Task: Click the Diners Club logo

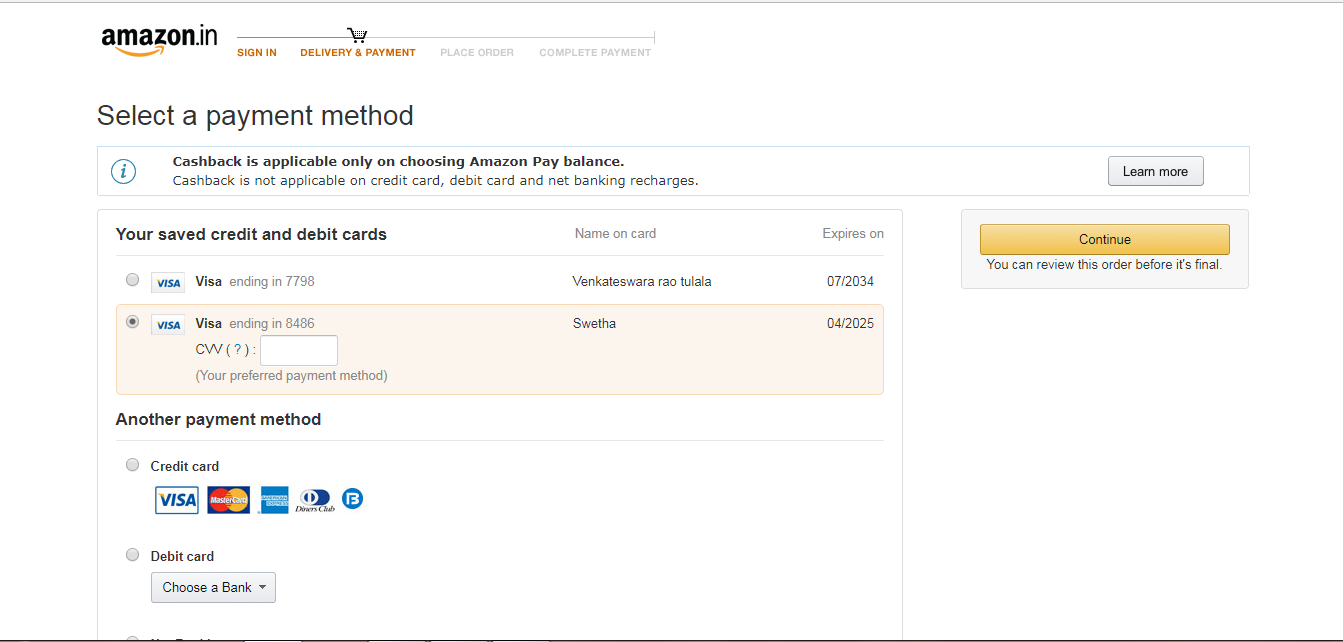Action: click(315, 501)
